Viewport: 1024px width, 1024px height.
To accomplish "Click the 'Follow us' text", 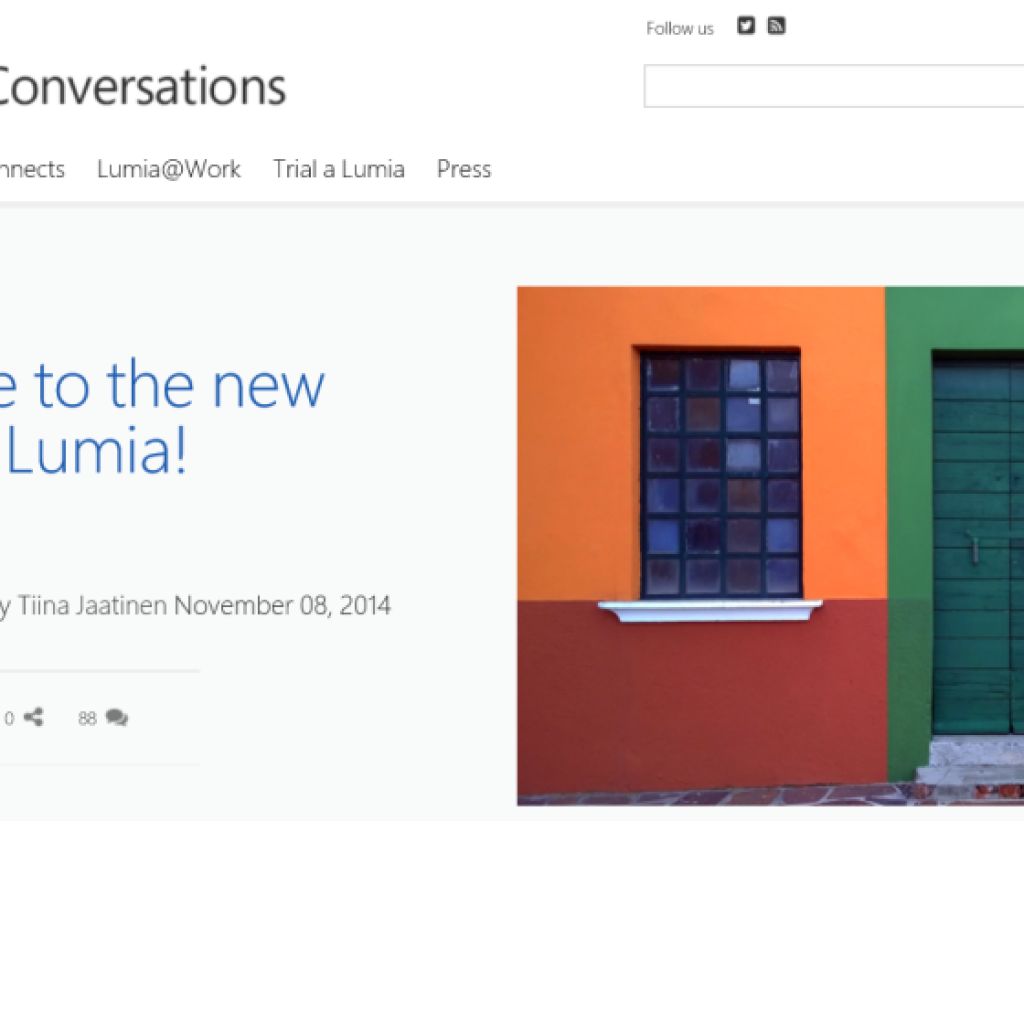I will [x=680, y=29].
